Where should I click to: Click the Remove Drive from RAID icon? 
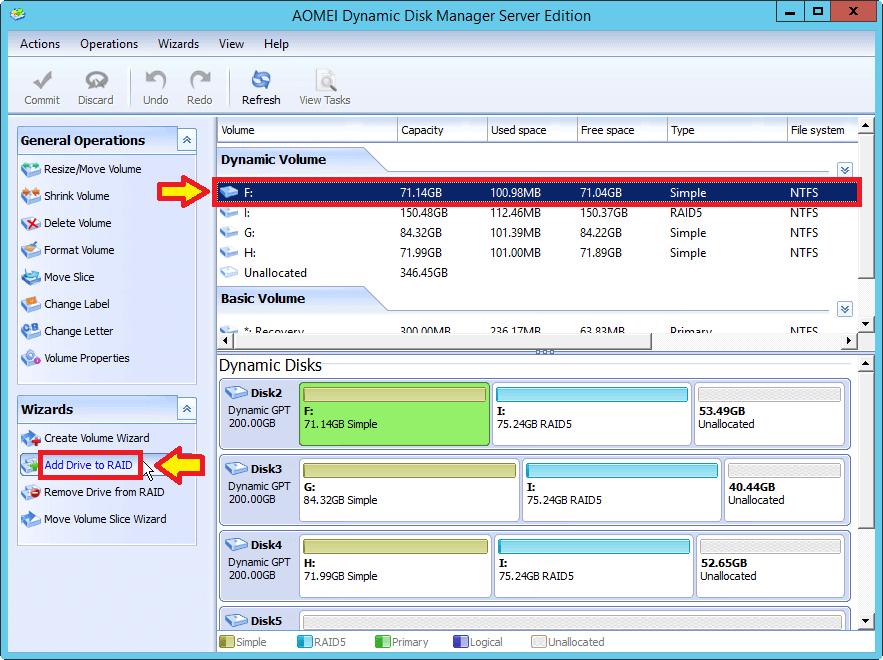tap(31, 492)
